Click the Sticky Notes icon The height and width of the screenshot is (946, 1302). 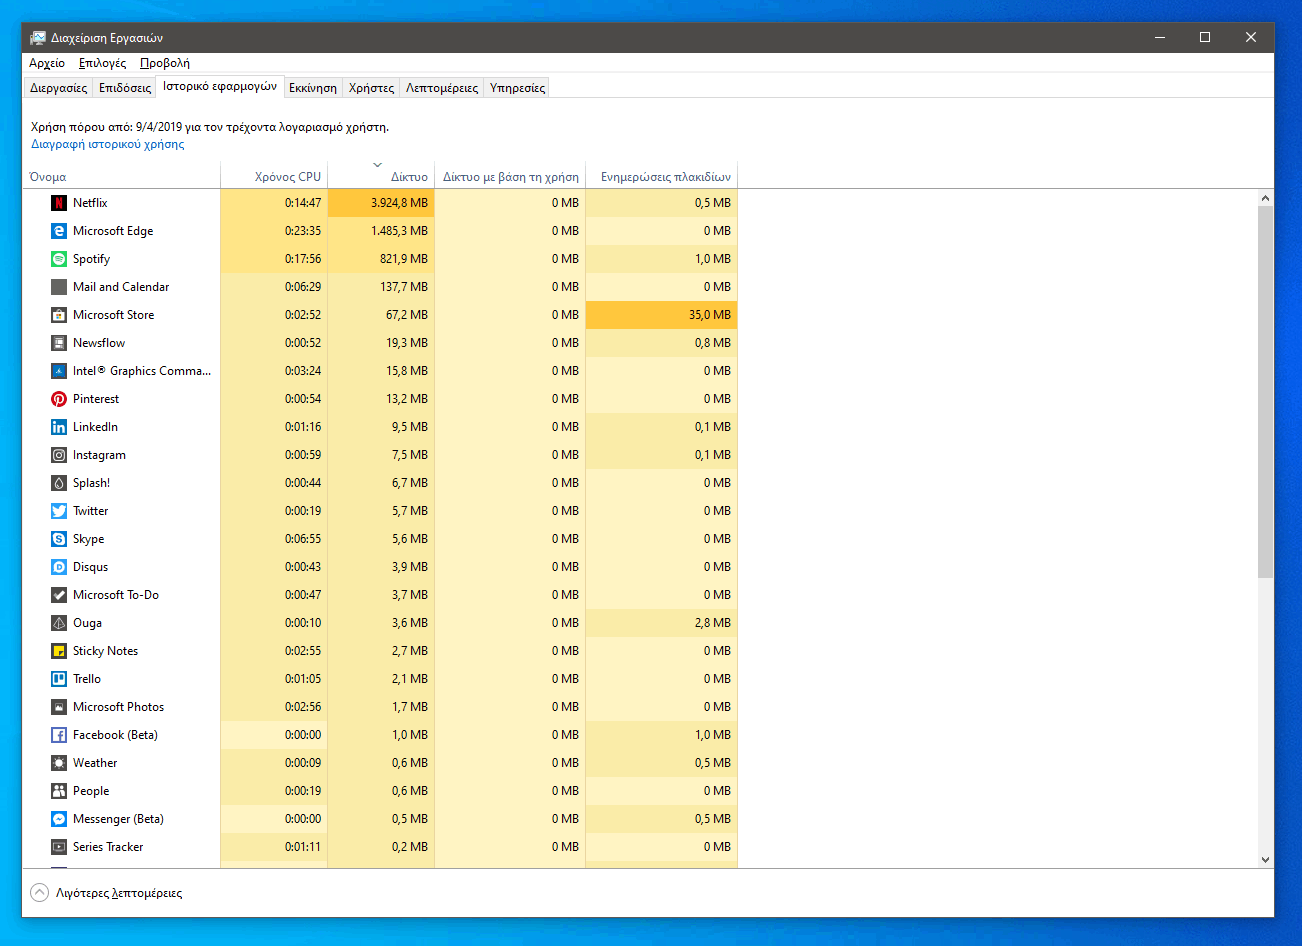pos(59,651)
